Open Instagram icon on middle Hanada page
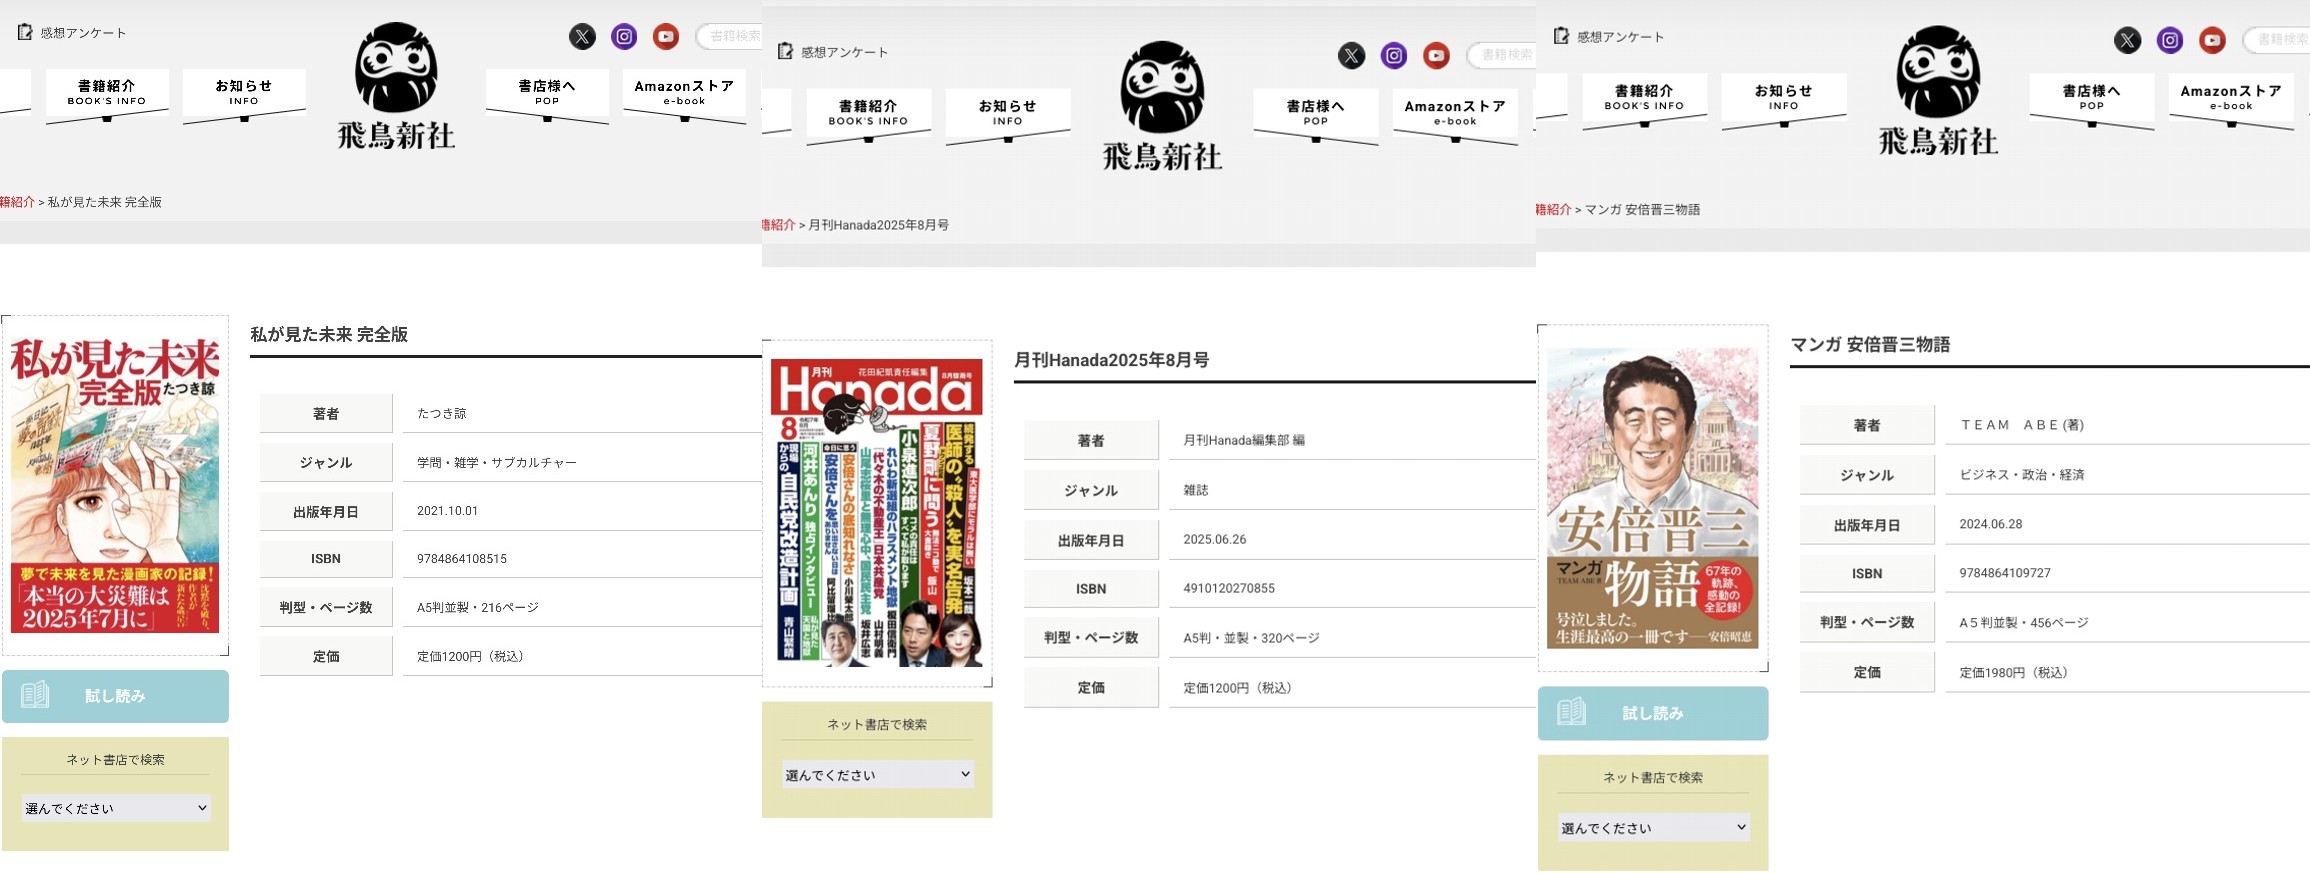Image resolution: width=2310 pixels, height=873 pixels. [1394, 56]
